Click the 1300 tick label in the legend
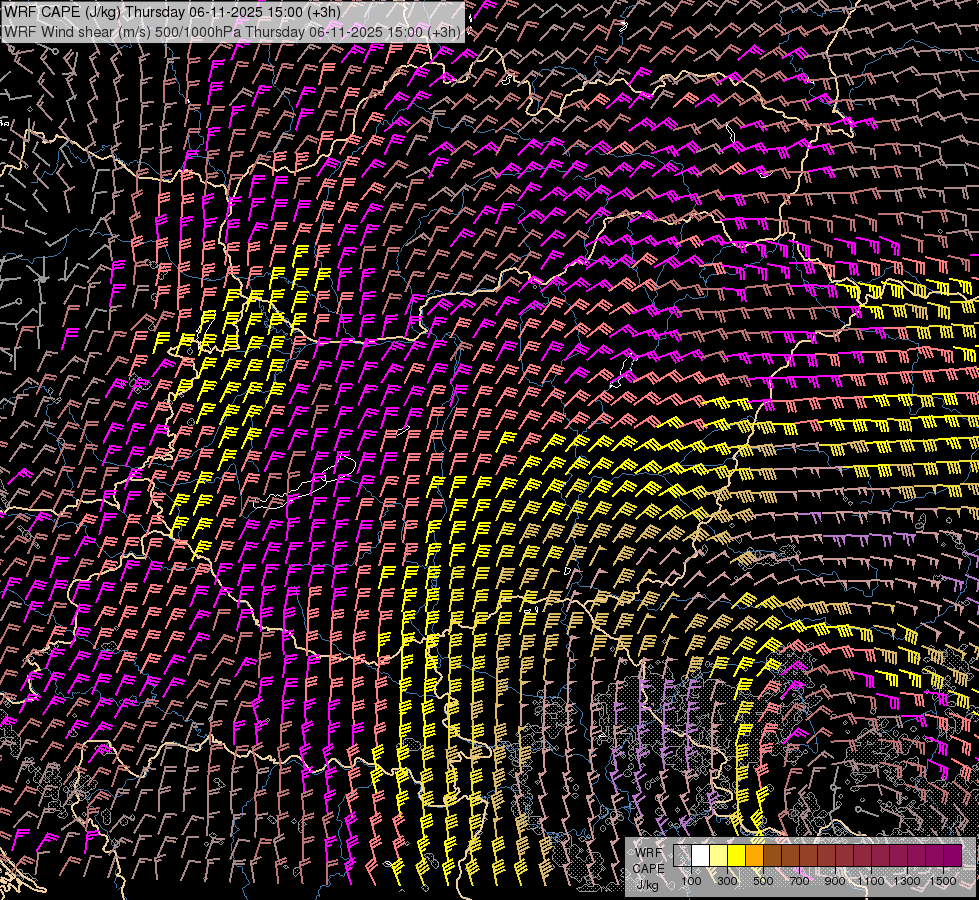 click(907, 881)
